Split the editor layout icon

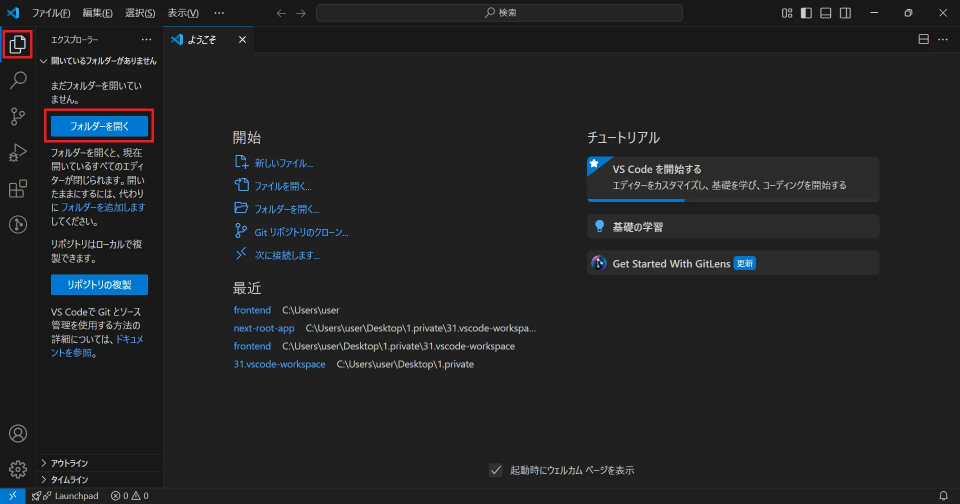click(924, 39)
